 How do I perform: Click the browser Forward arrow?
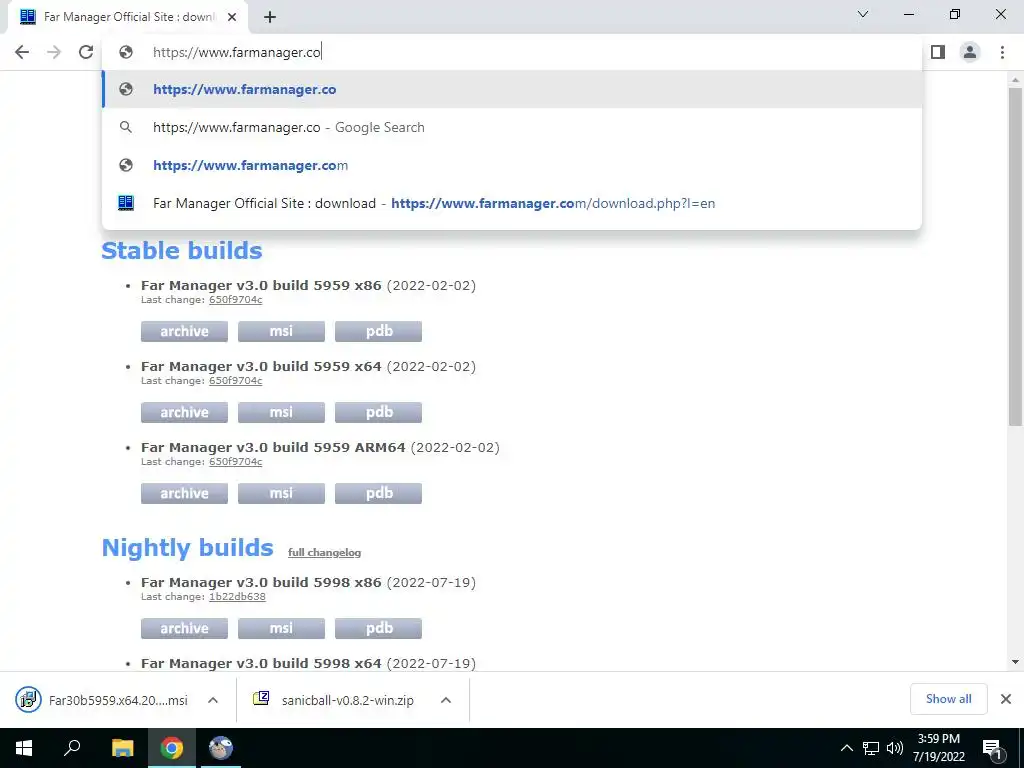[54, 52]
